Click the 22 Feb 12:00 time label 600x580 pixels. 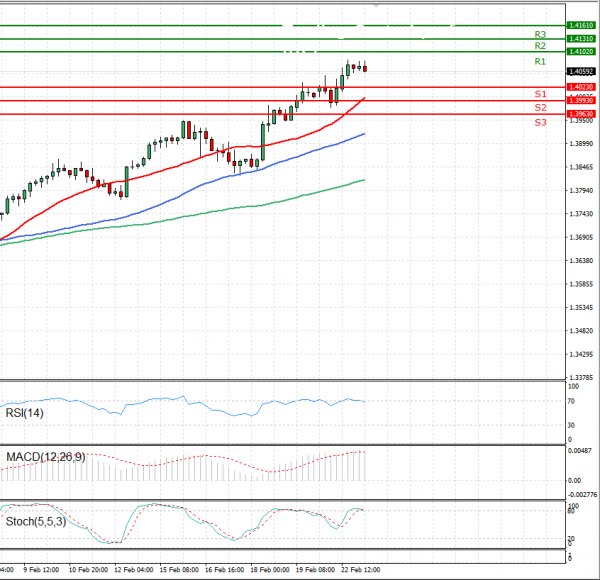[360, 570]
